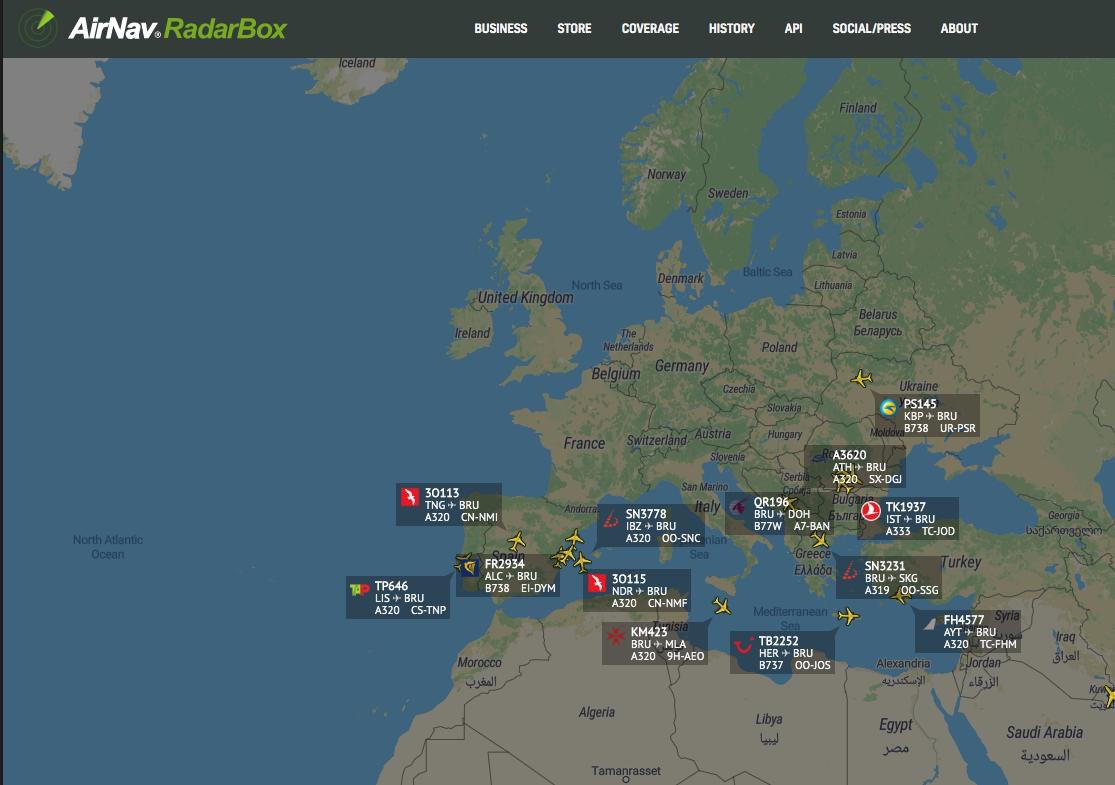Click registration CN-NMF on 3O115
Screen dimensions: 1115x785
667,603
